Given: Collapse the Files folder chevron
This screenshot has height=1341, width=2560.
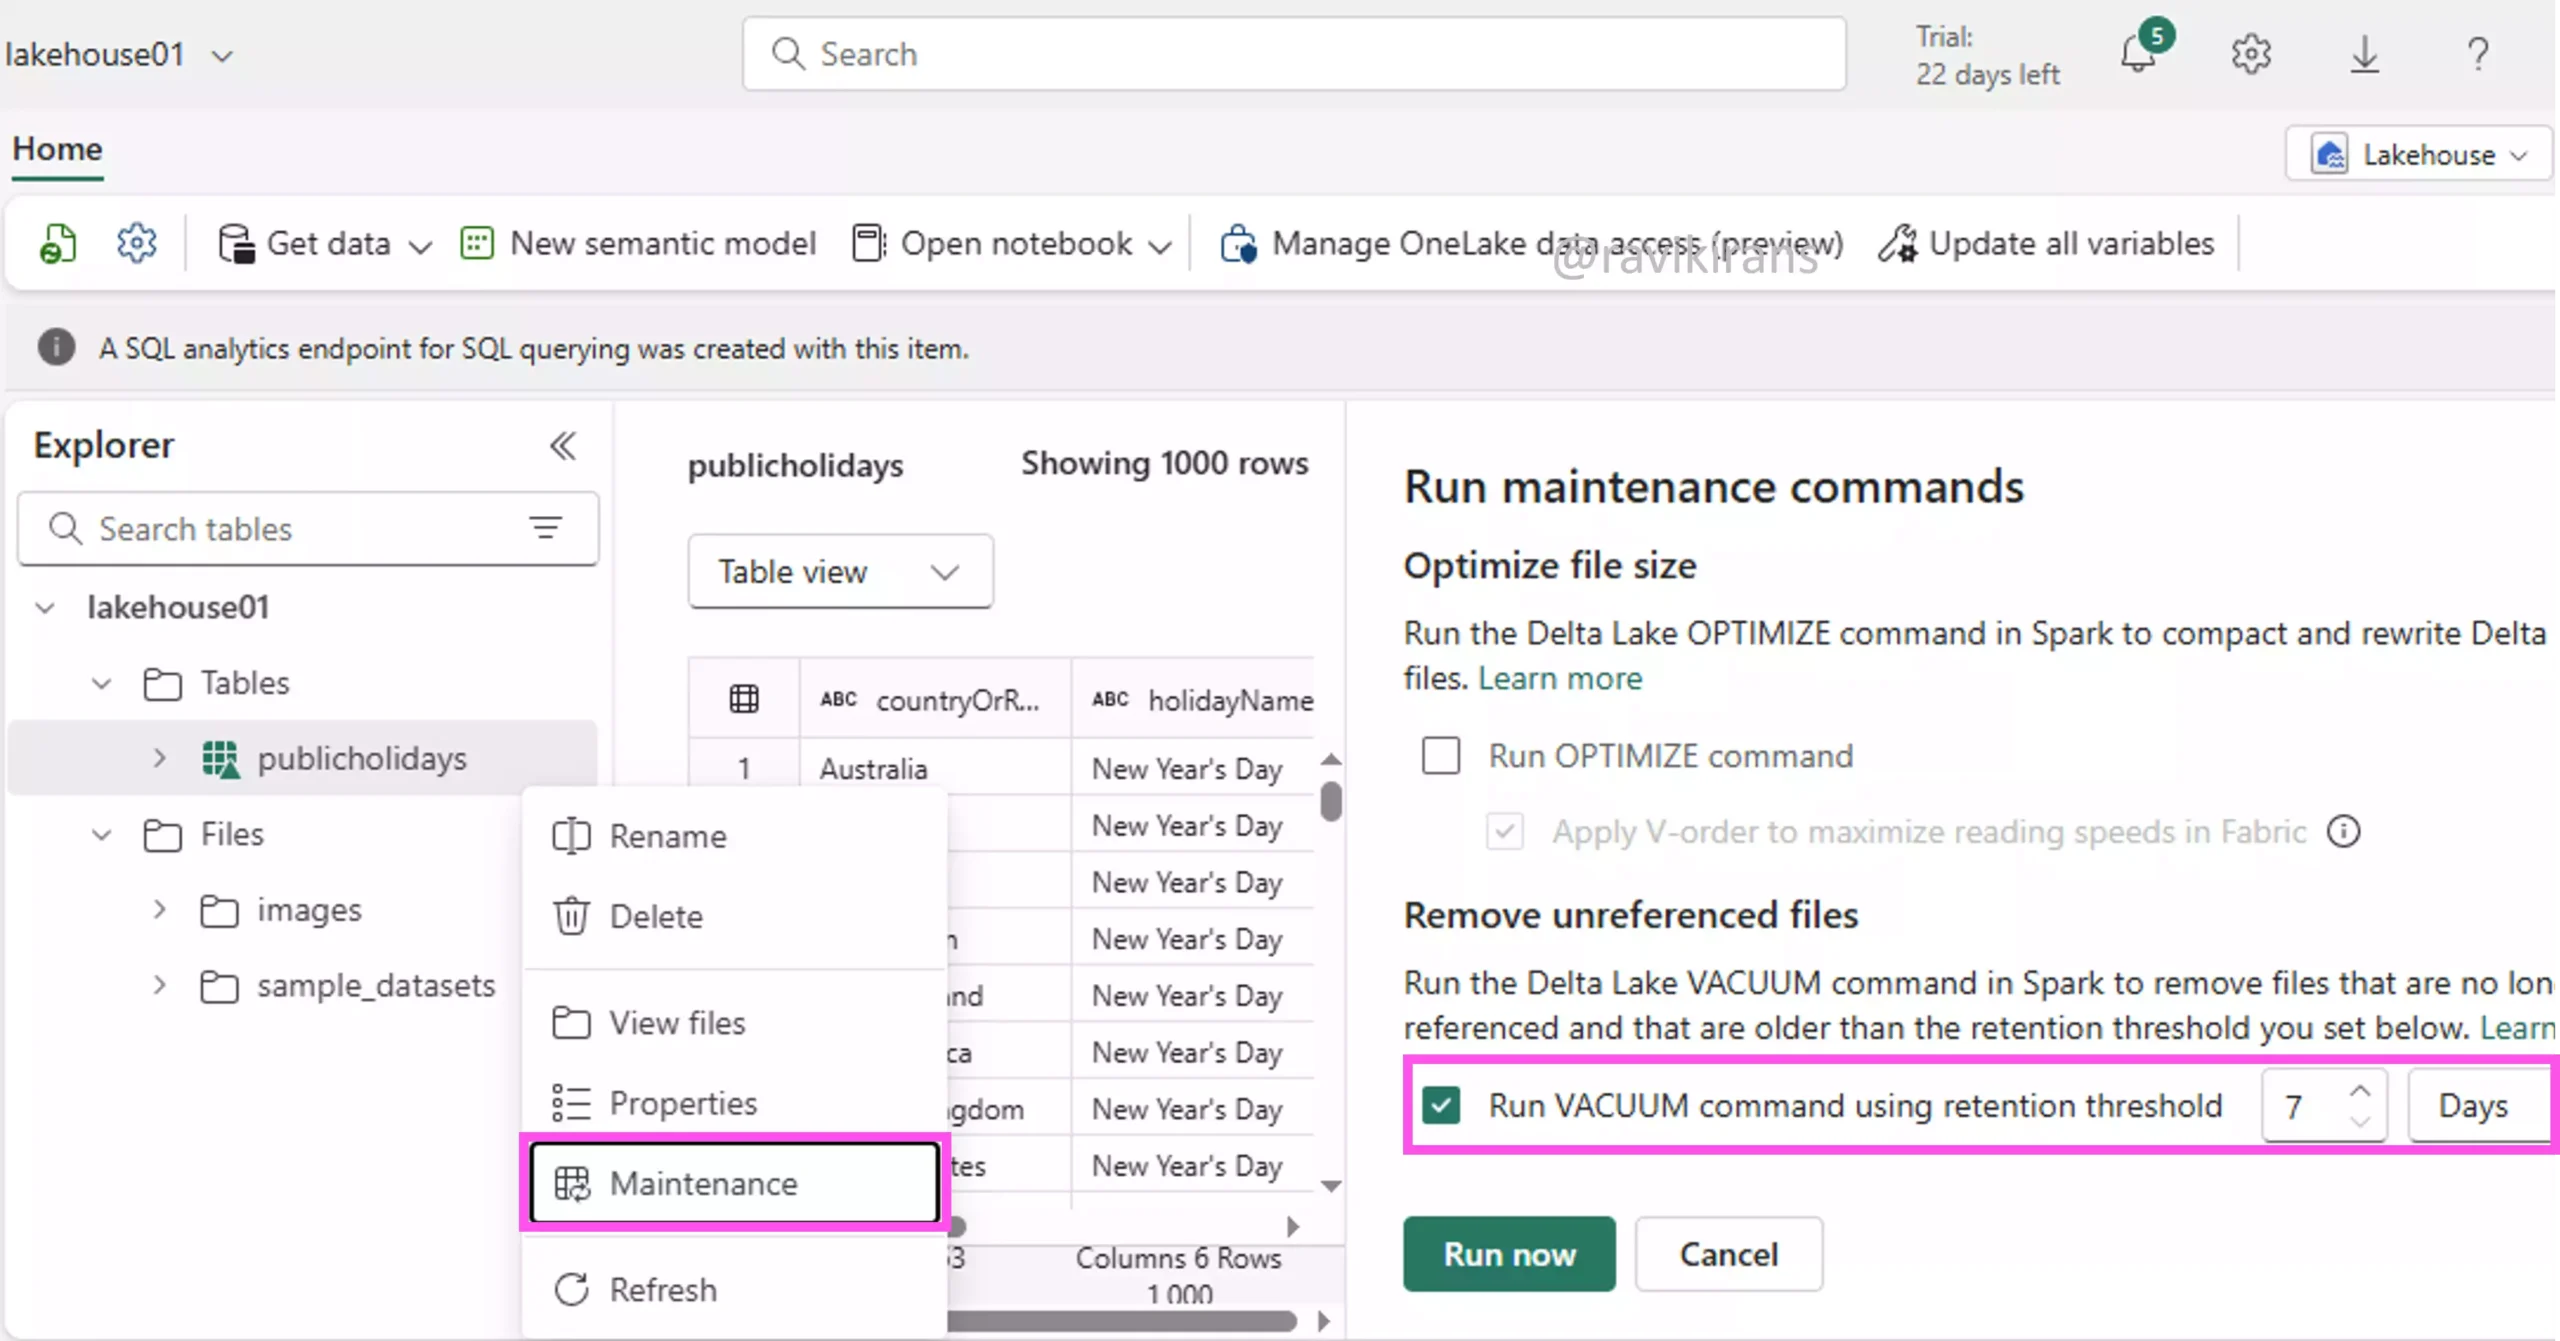Looking at the screenshot, I should [x=101, y=834].
